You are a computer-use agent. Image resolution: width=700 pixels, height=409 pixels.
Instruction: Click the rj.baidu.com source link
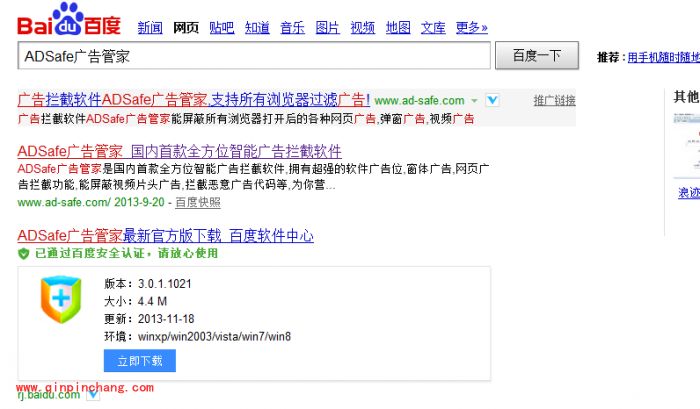coord(49,395)
